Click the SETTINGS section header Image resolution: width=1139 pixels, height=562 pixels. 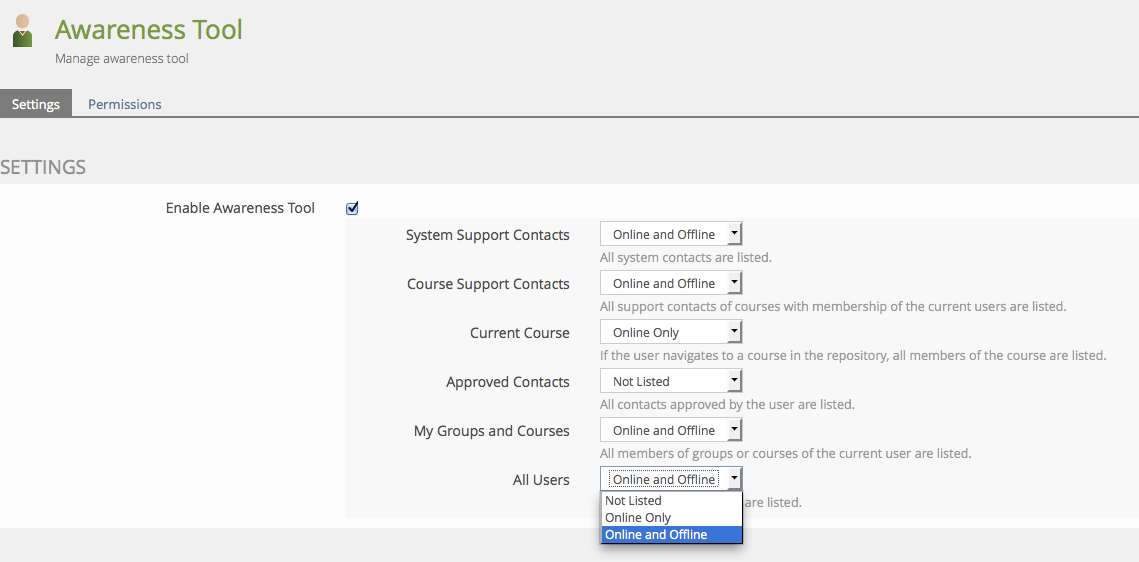[x=43, y=167]
